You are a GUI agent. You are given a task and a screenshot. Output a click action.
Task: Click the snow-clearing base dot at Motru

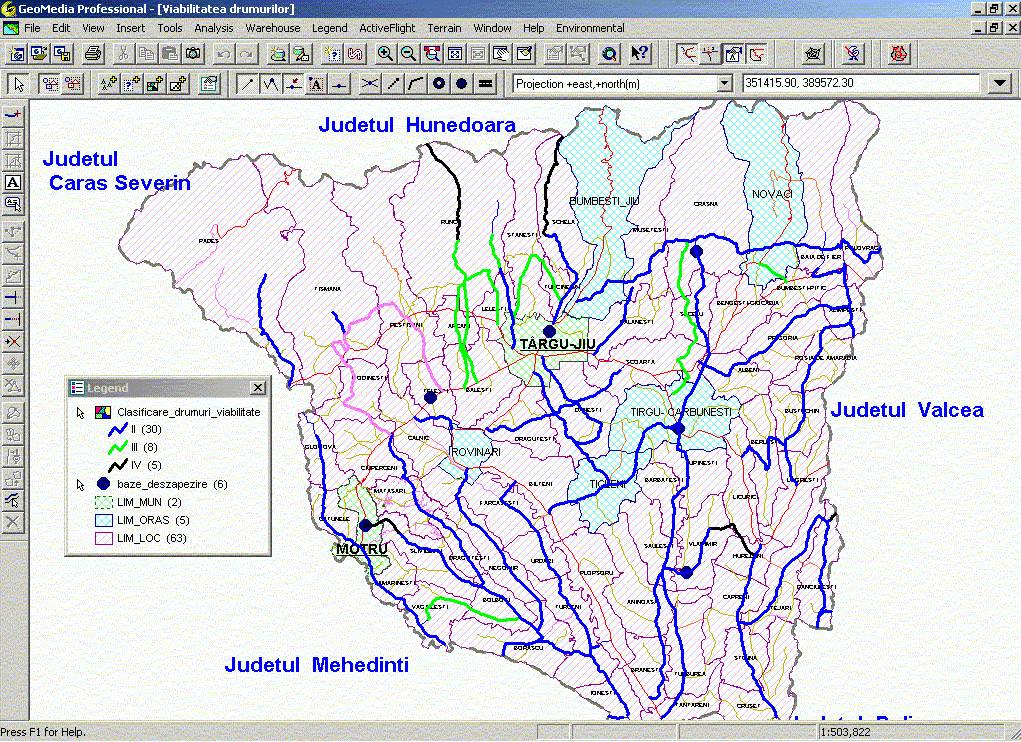point(366,525)
